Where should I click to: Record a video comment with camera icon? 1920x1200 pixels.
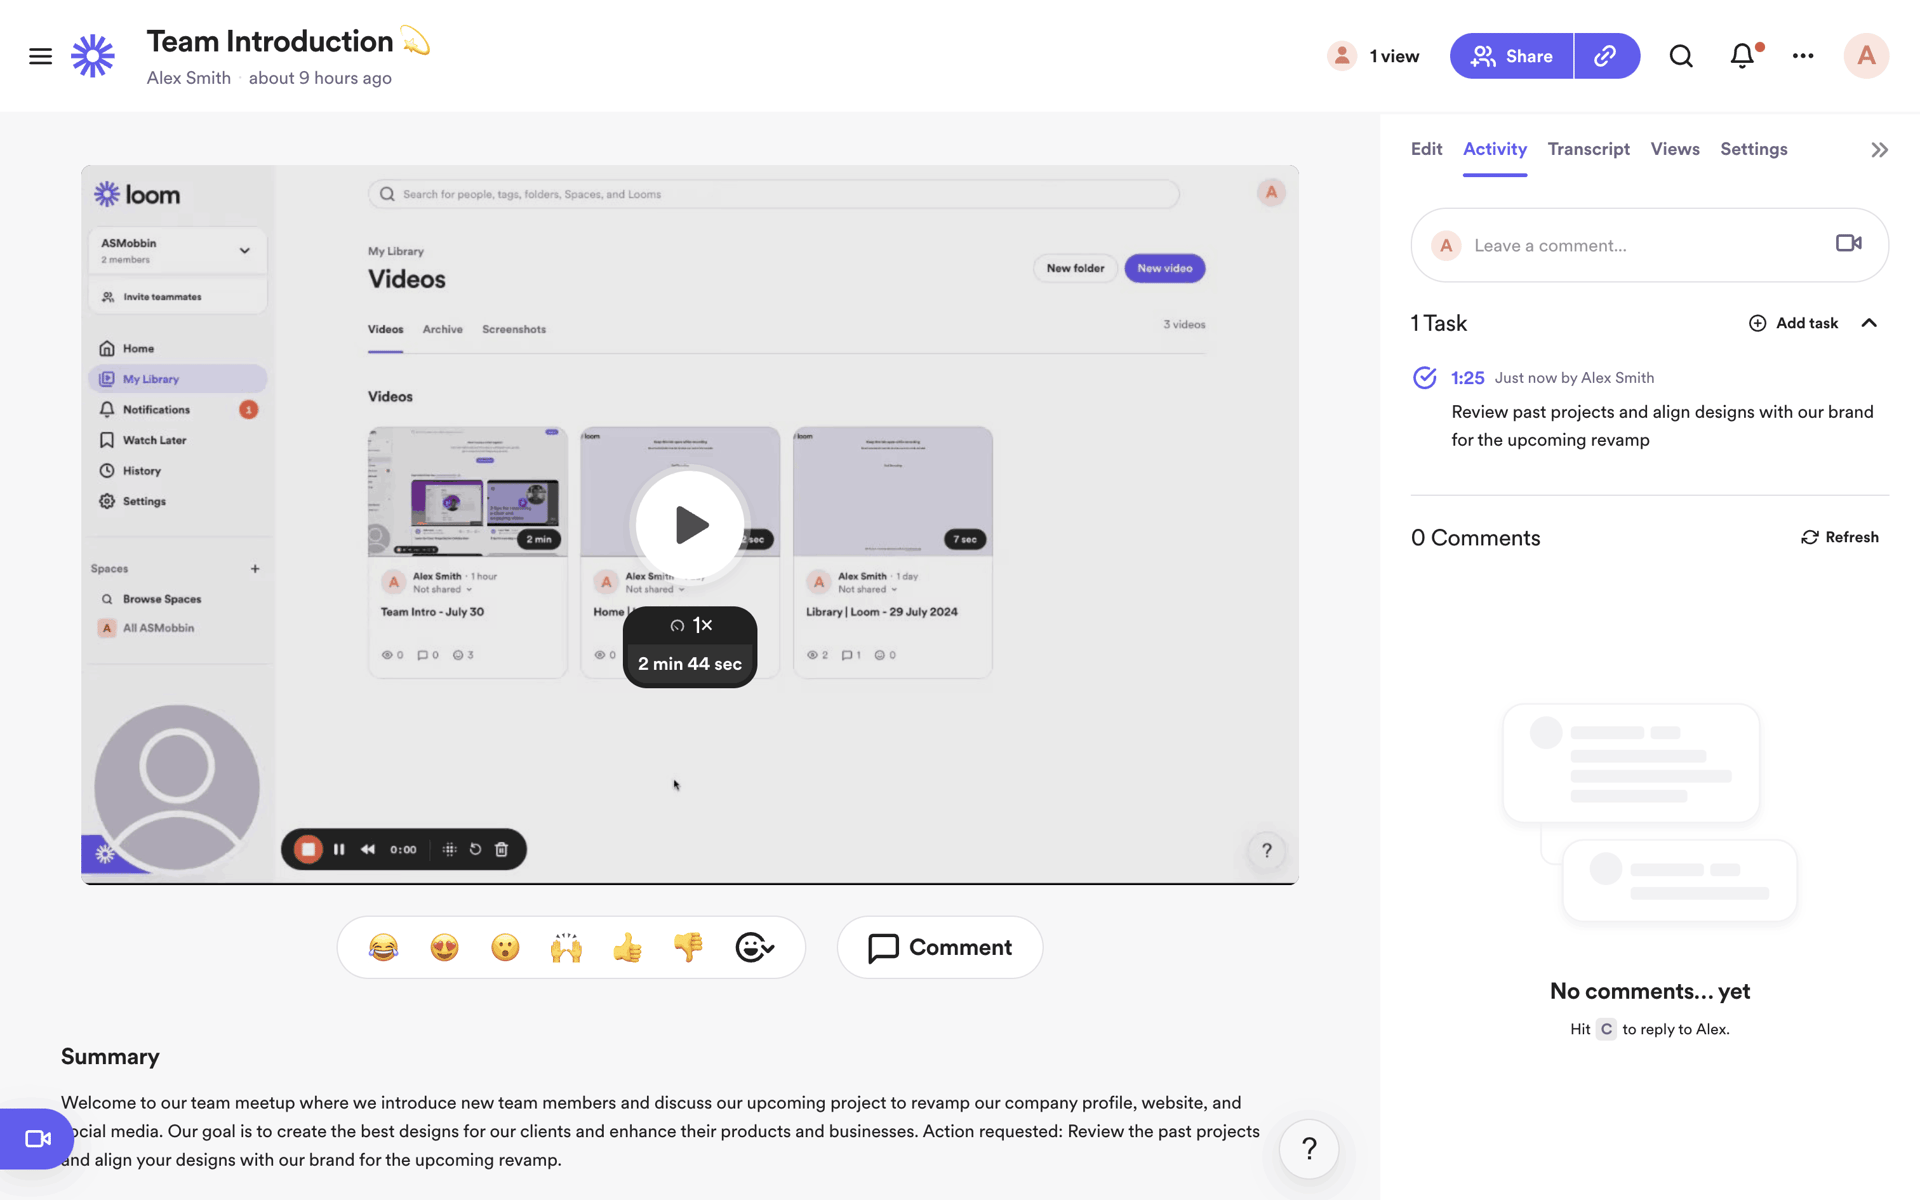1848,243
